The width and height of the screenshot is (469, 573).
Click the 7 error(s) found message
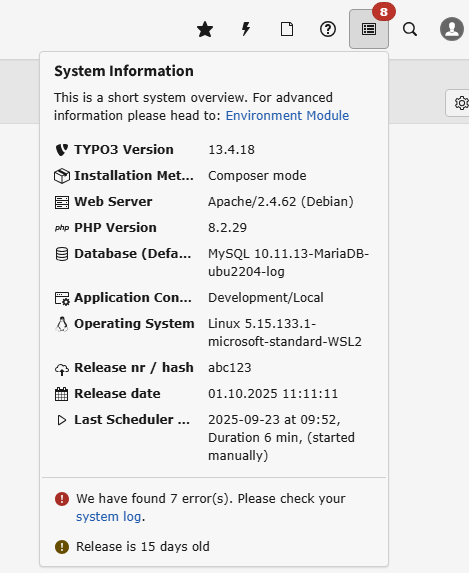click(x=211, y=508)
